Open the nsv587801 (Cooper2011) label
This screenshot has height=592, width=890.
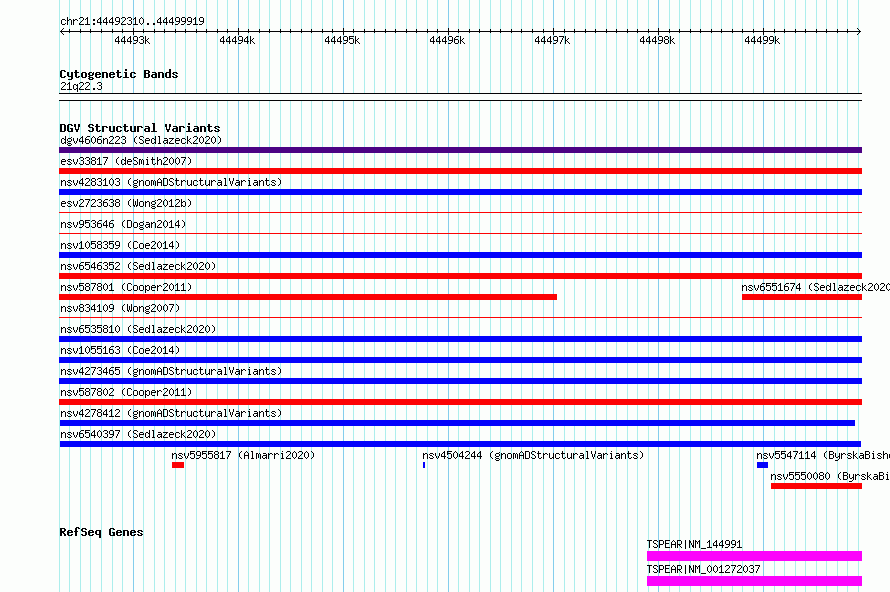point(126,287)
